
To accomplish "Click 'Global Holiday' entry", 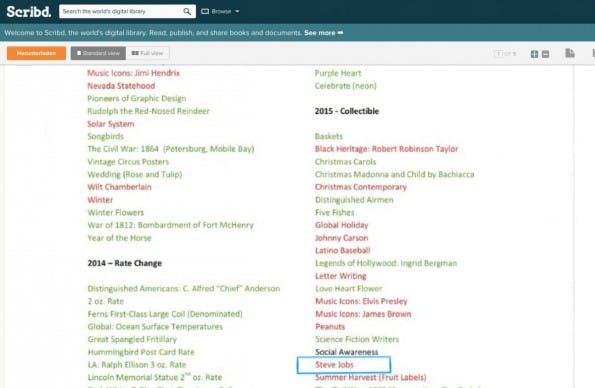I will [342, 225].
